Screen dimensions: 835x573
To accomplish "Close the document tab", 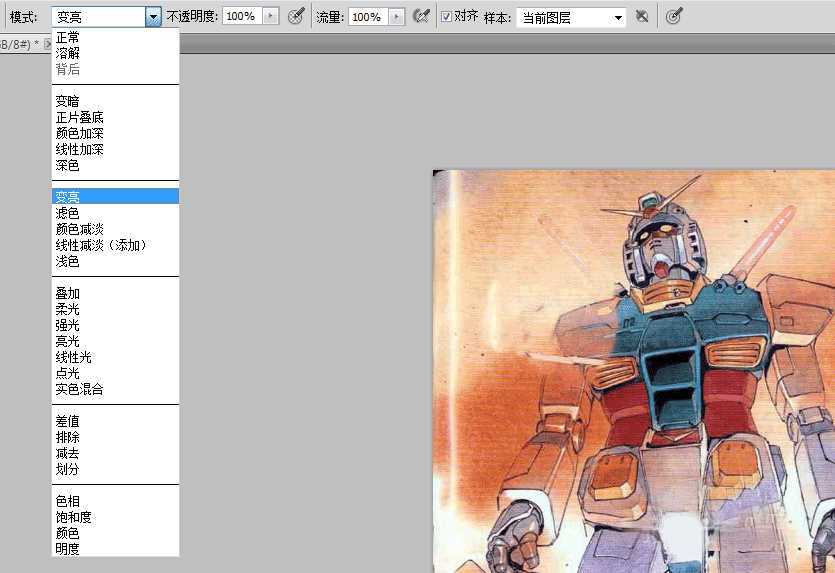I will point(49,45).
